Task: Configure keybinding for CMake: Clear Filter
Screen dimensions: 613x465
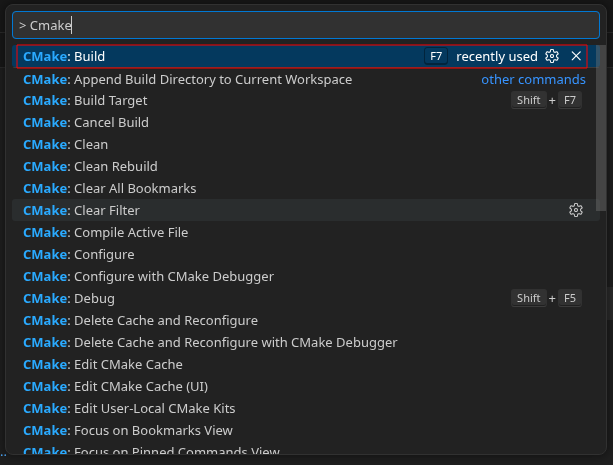Action: [575, 210]
